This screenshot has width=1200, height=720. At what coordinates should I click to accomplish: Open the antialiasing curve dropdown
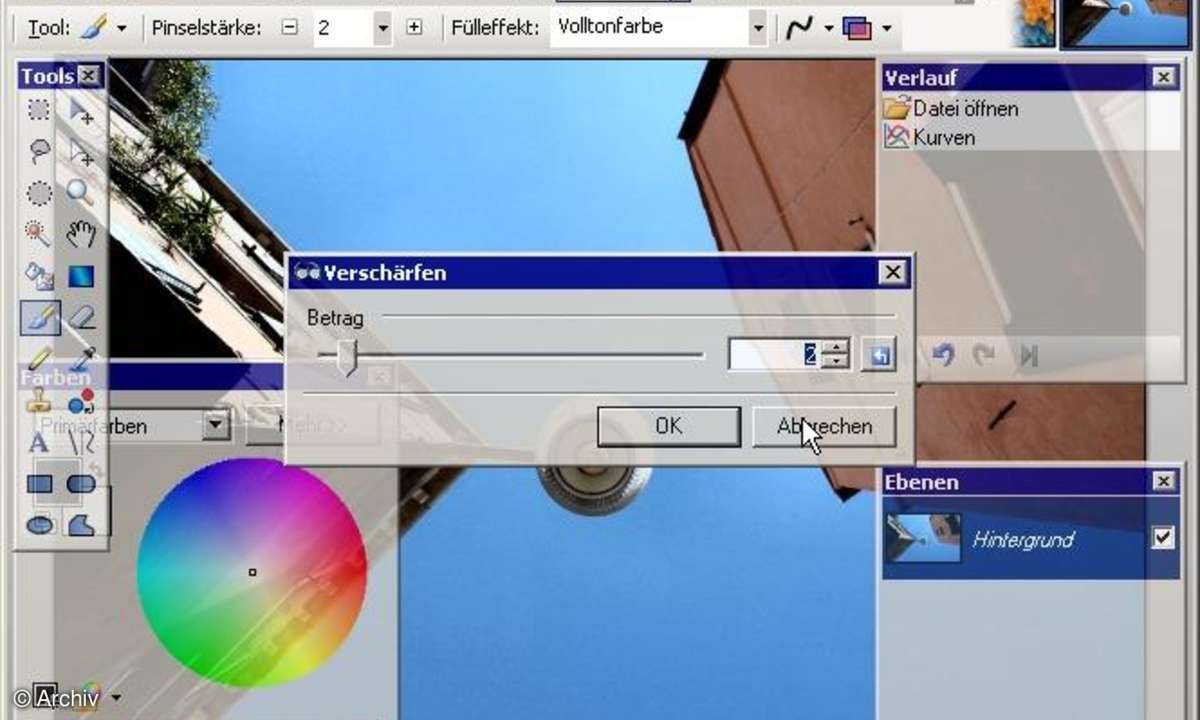click(828, 29)
